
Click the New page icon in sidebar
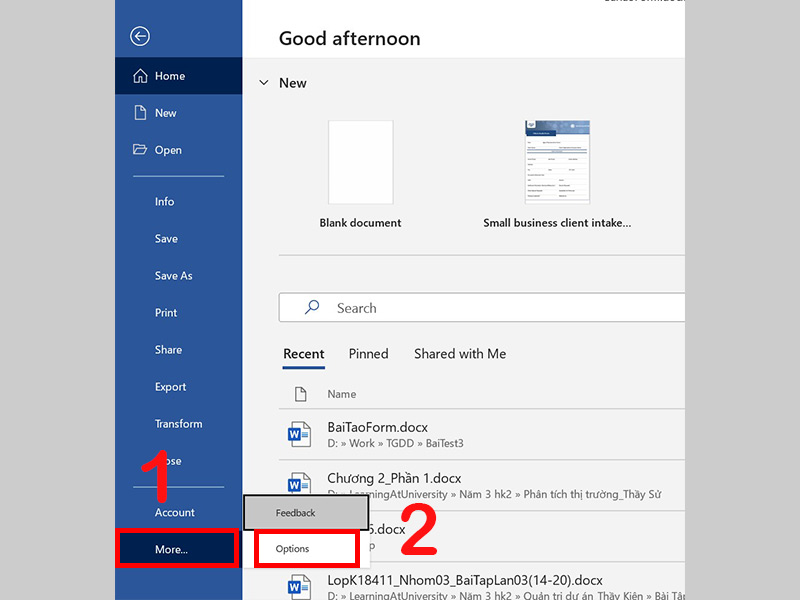[140, 113]
